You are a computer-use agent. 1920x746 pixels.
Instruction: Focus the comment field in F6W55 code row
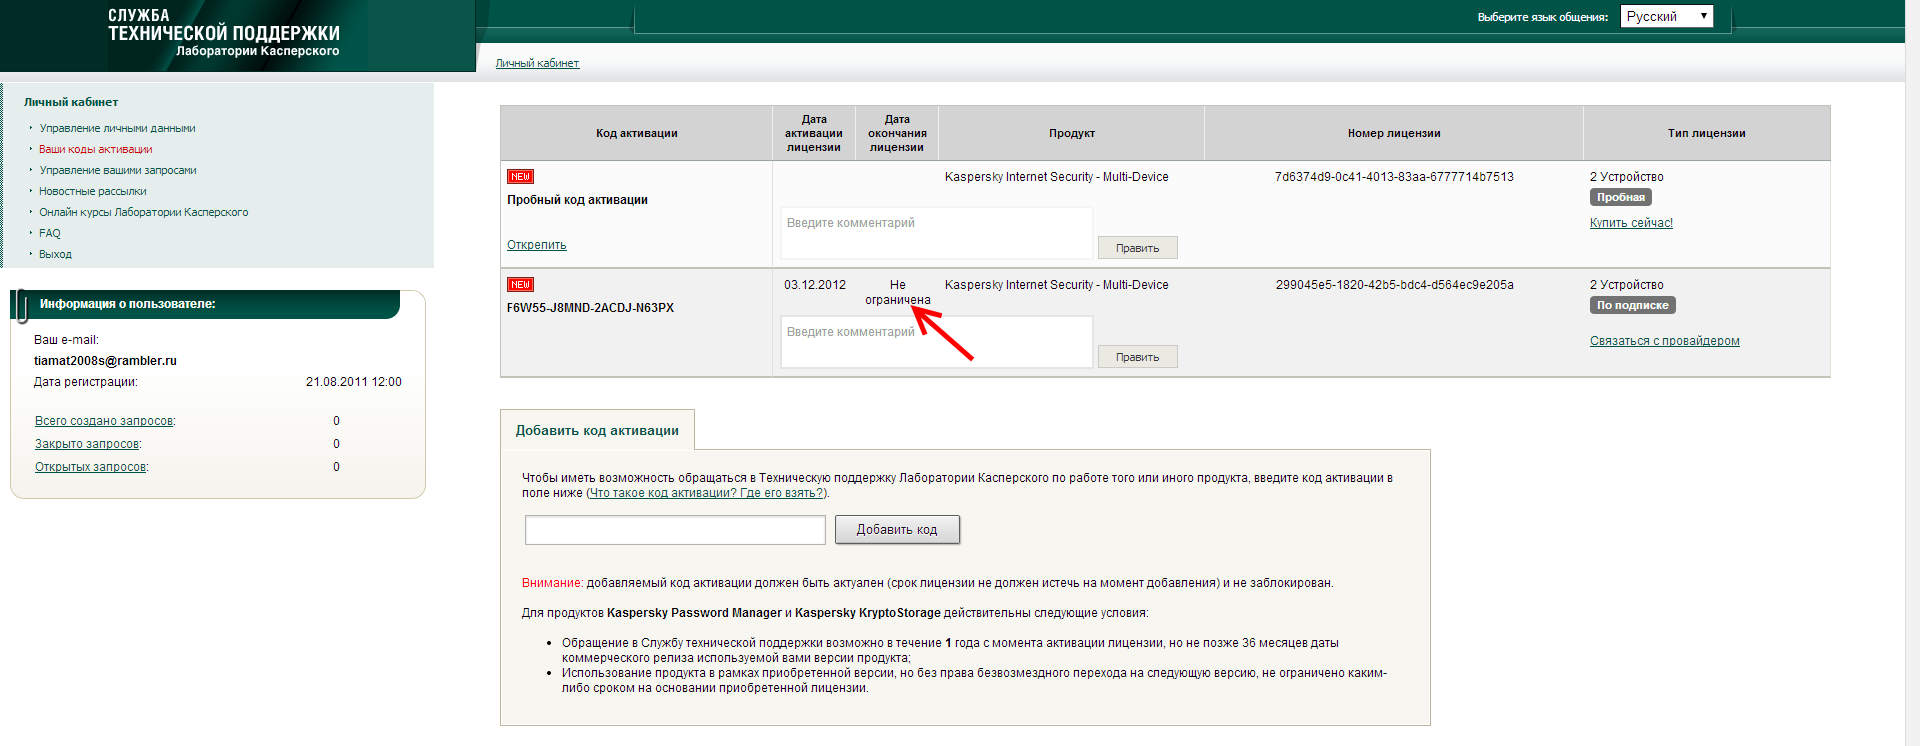coord(937,342)
